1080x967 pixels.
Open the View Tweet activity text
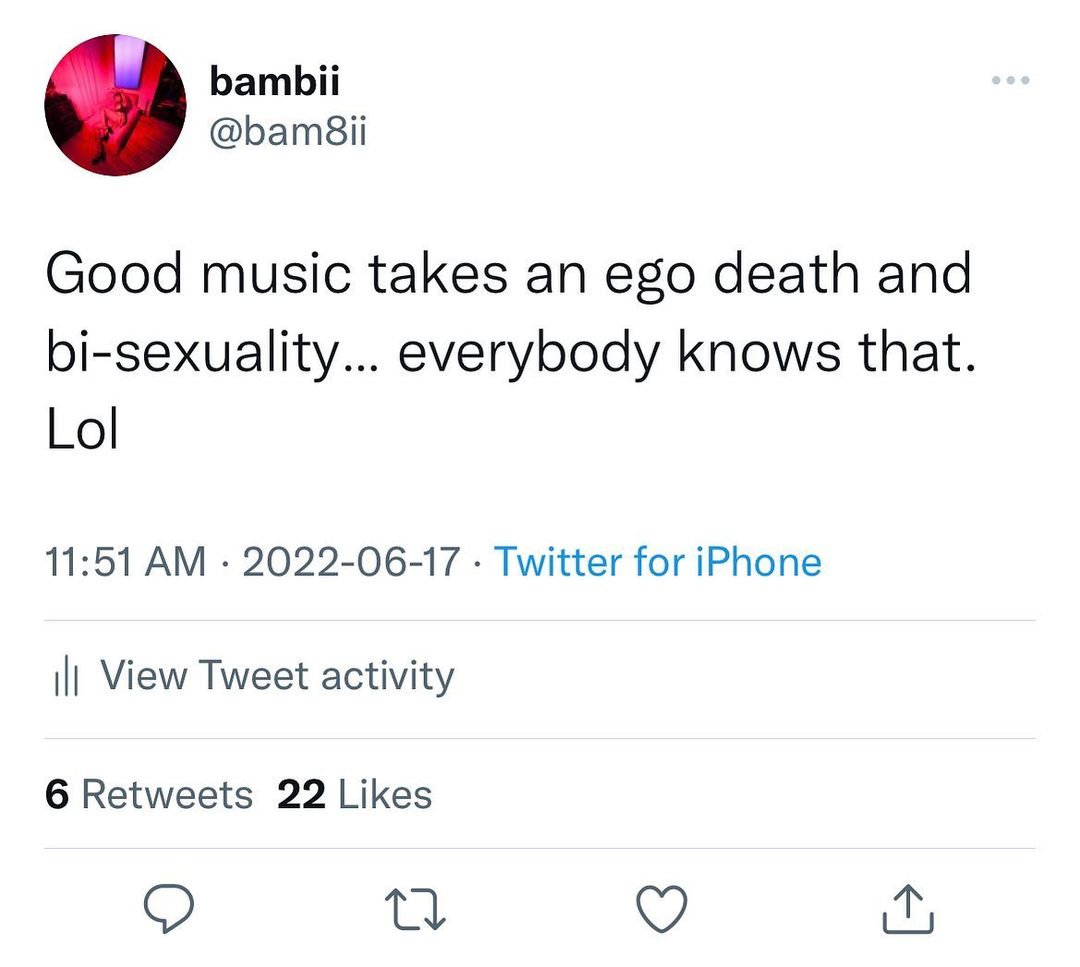277,676
